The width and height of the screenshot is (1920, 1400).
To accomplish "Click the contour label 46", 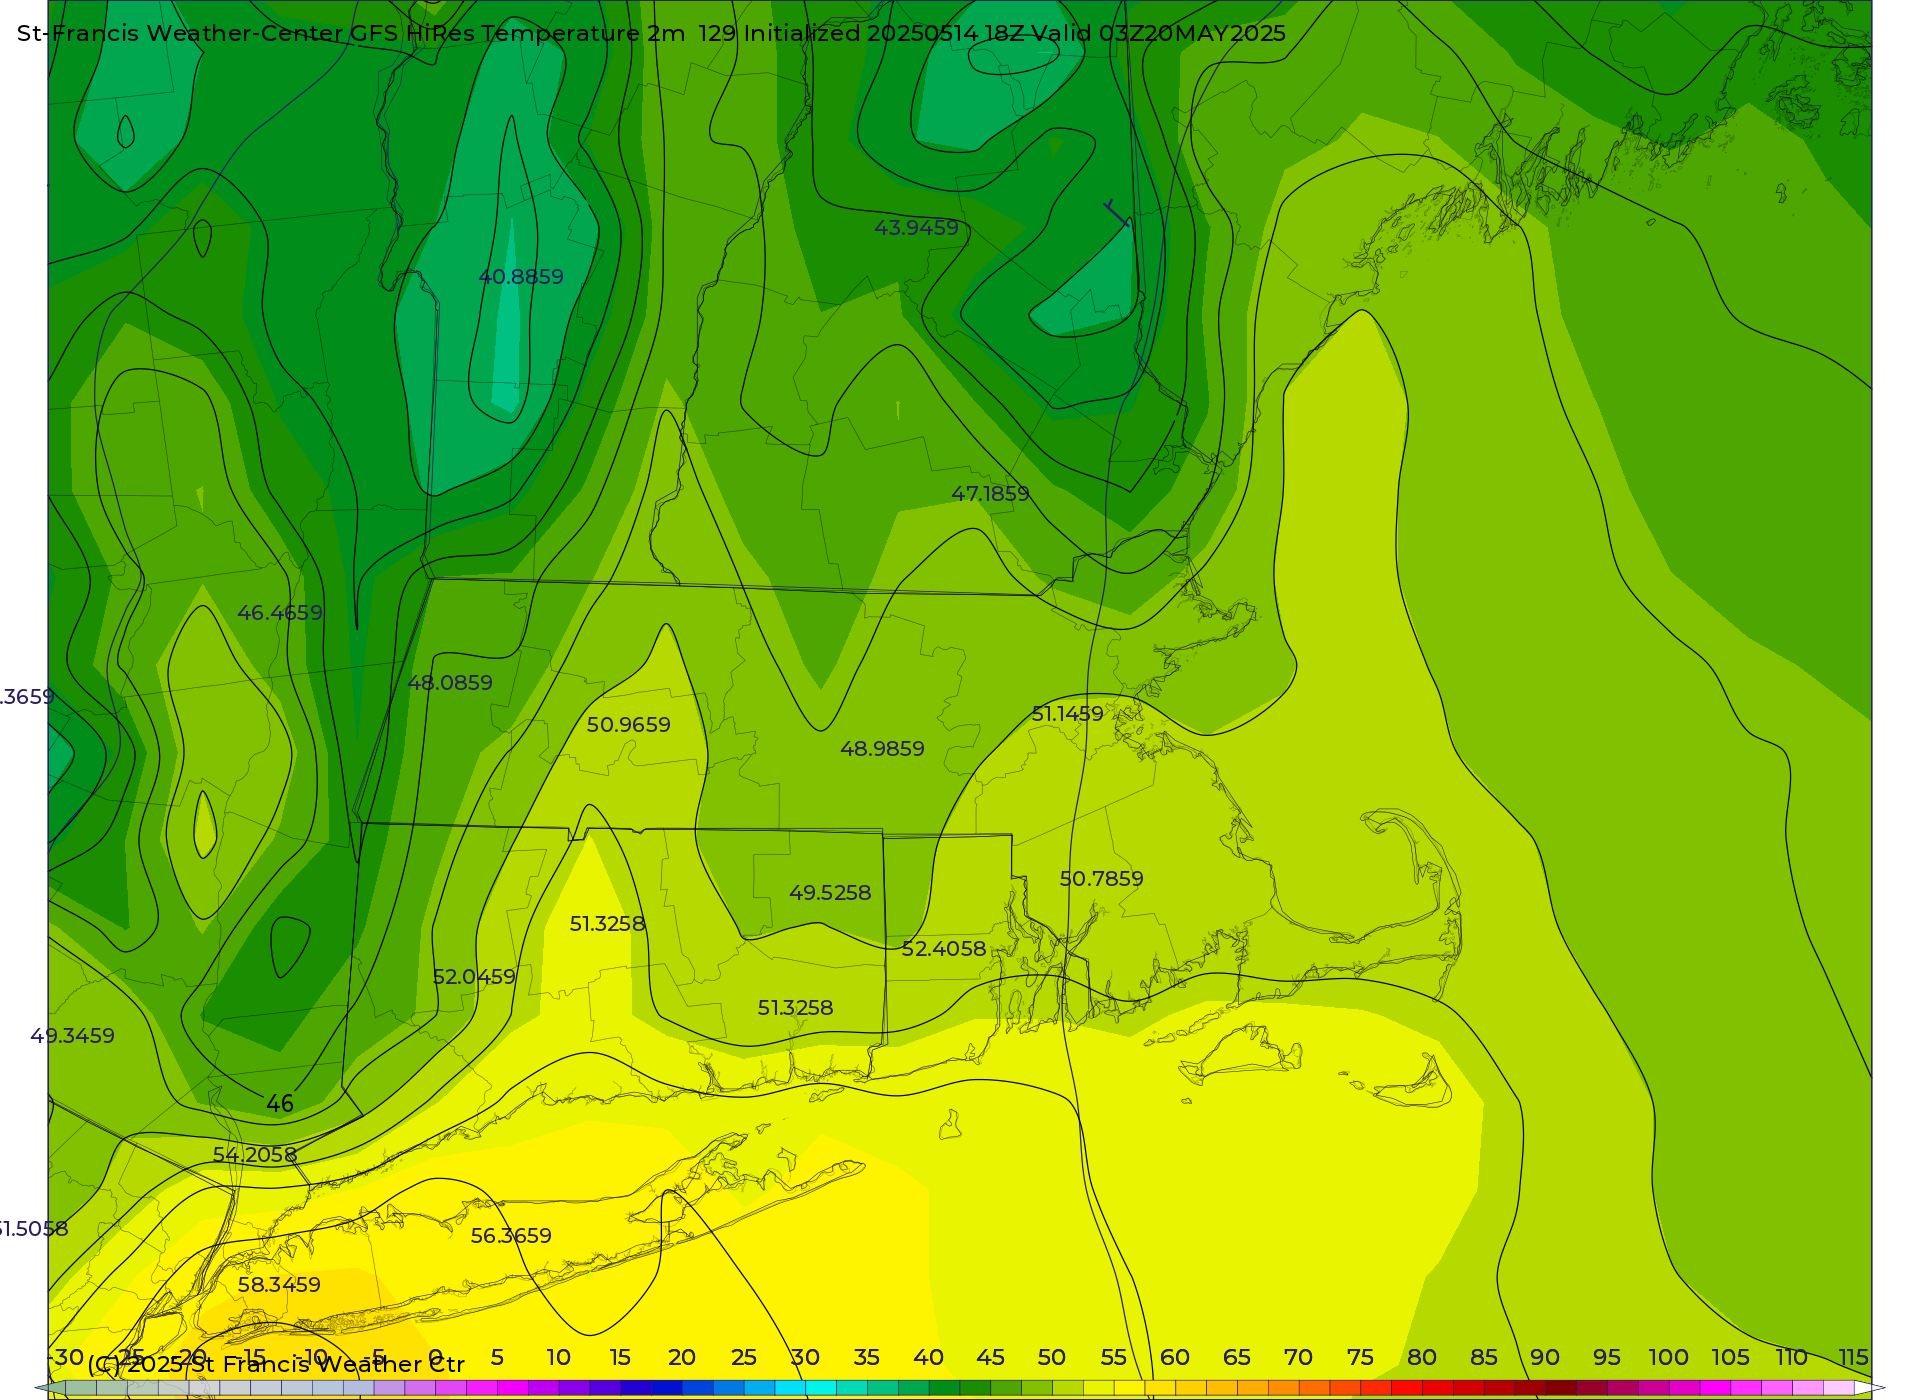I will point(280,1104).
